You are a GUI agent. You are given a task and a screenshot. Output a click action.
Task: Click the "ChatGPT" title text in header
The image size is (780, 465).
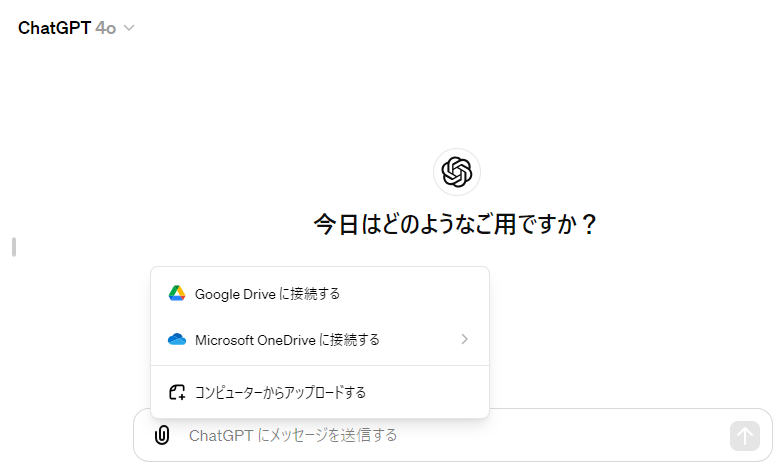(x=54, y=28)
